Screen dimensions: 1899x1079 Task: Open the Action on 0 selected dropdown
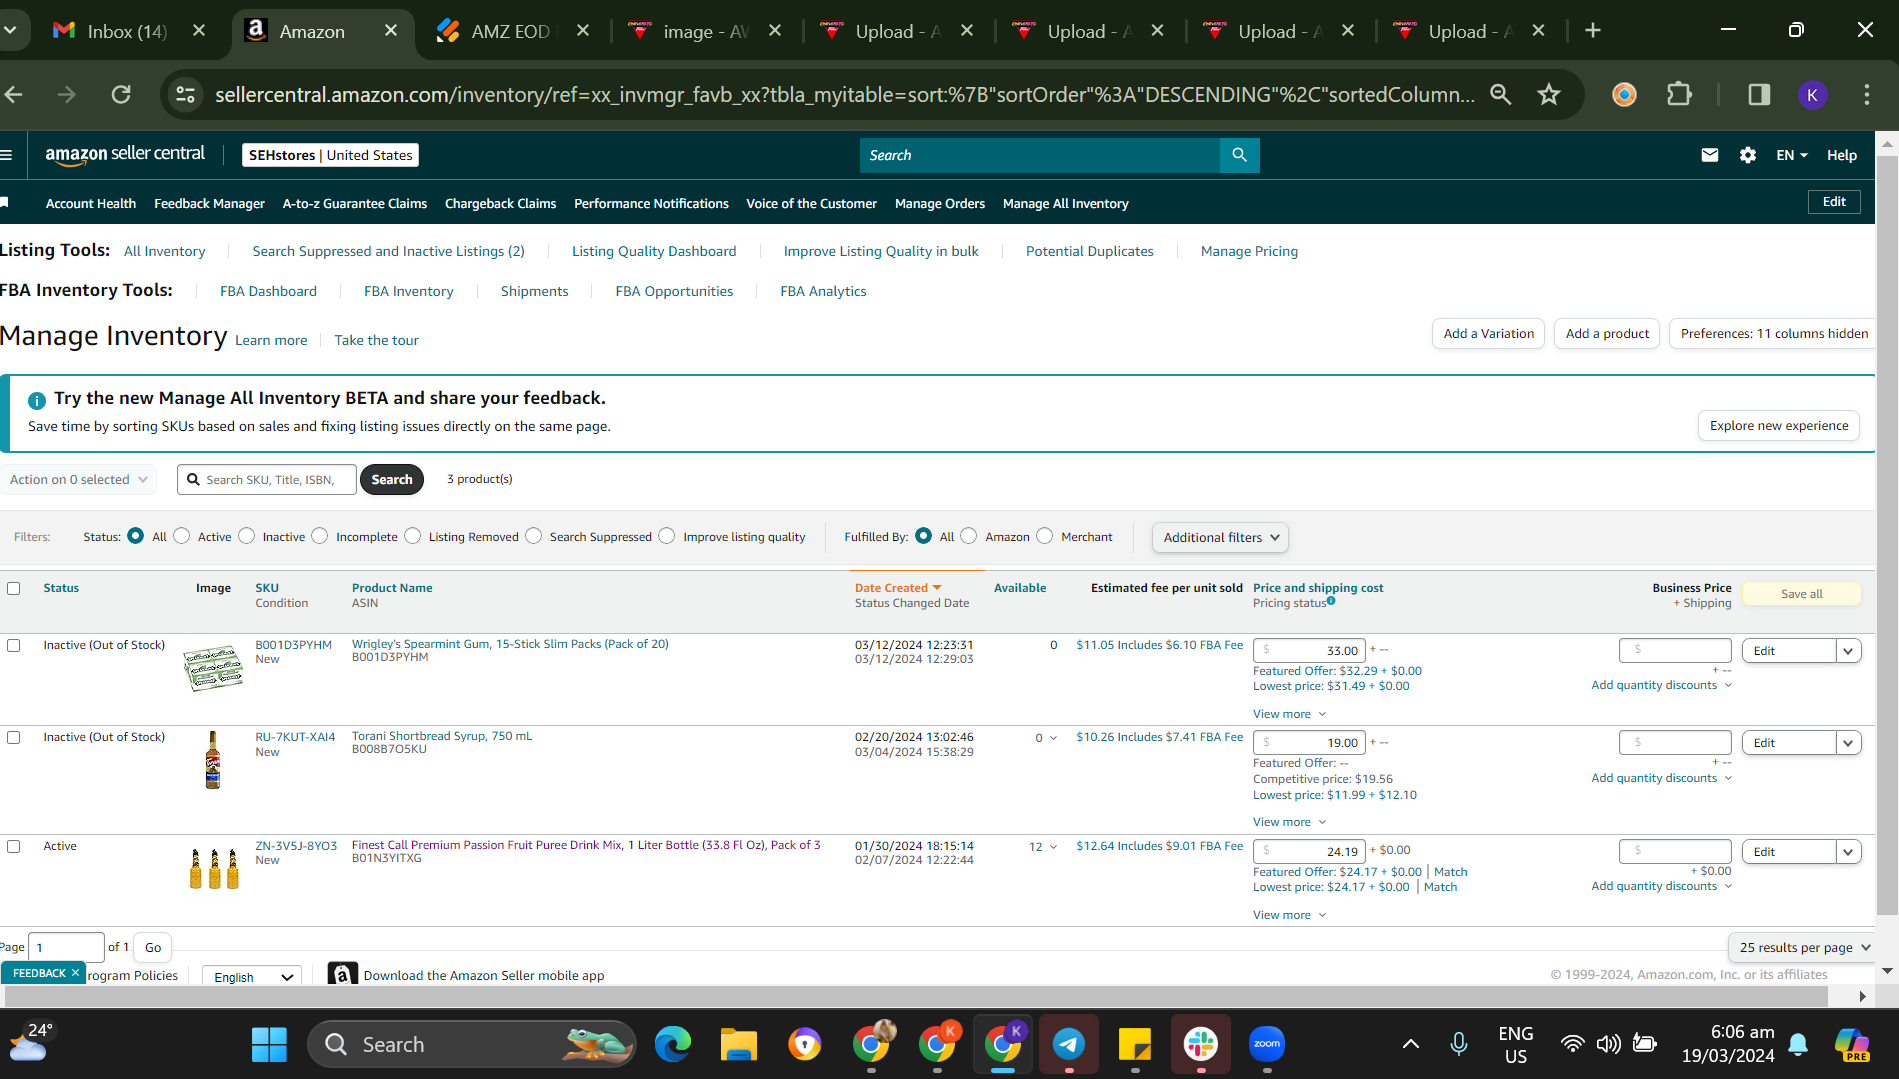78,479
